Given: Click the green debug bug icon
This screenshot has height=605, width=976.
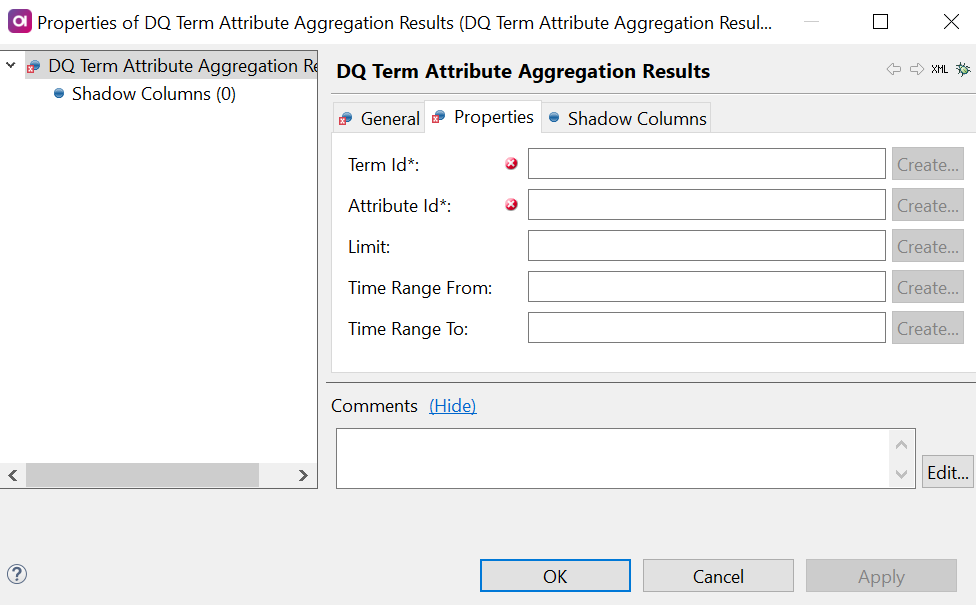Looking at the screenshot, I should point(963,69).
